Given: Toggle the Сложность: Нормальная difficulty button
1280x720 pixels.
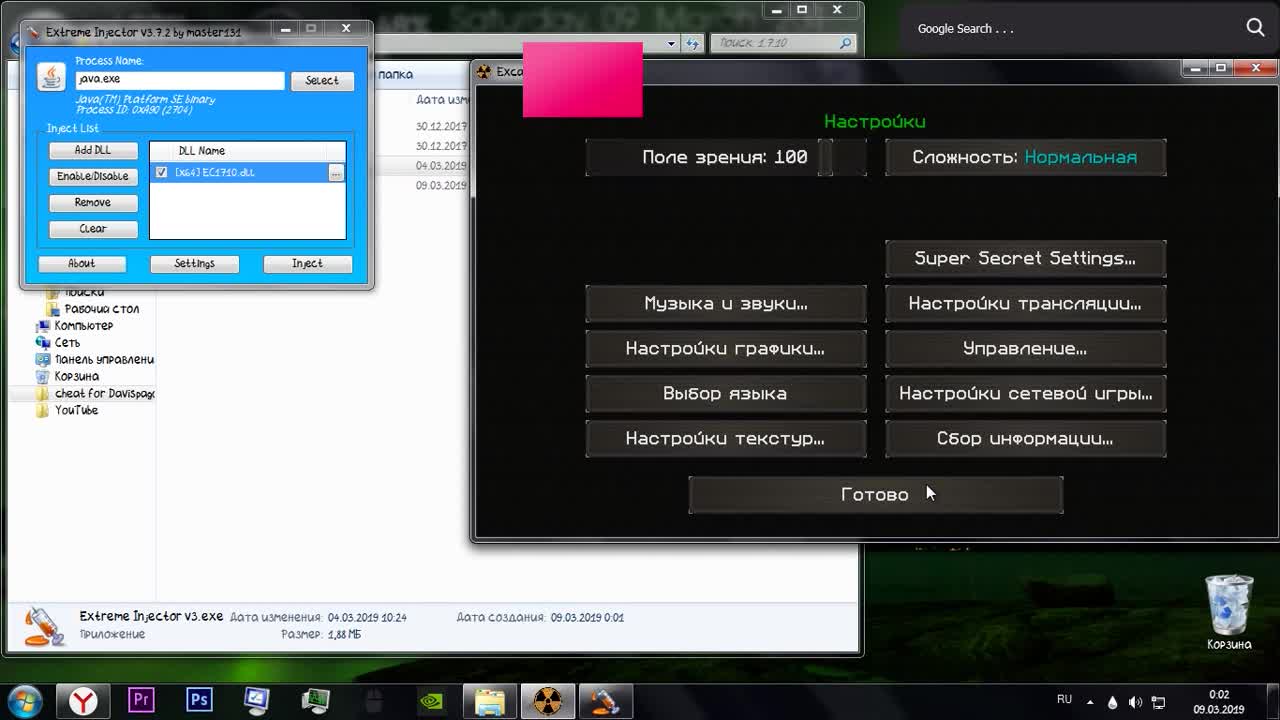Looking at the screenshot, I should 1025,157.
